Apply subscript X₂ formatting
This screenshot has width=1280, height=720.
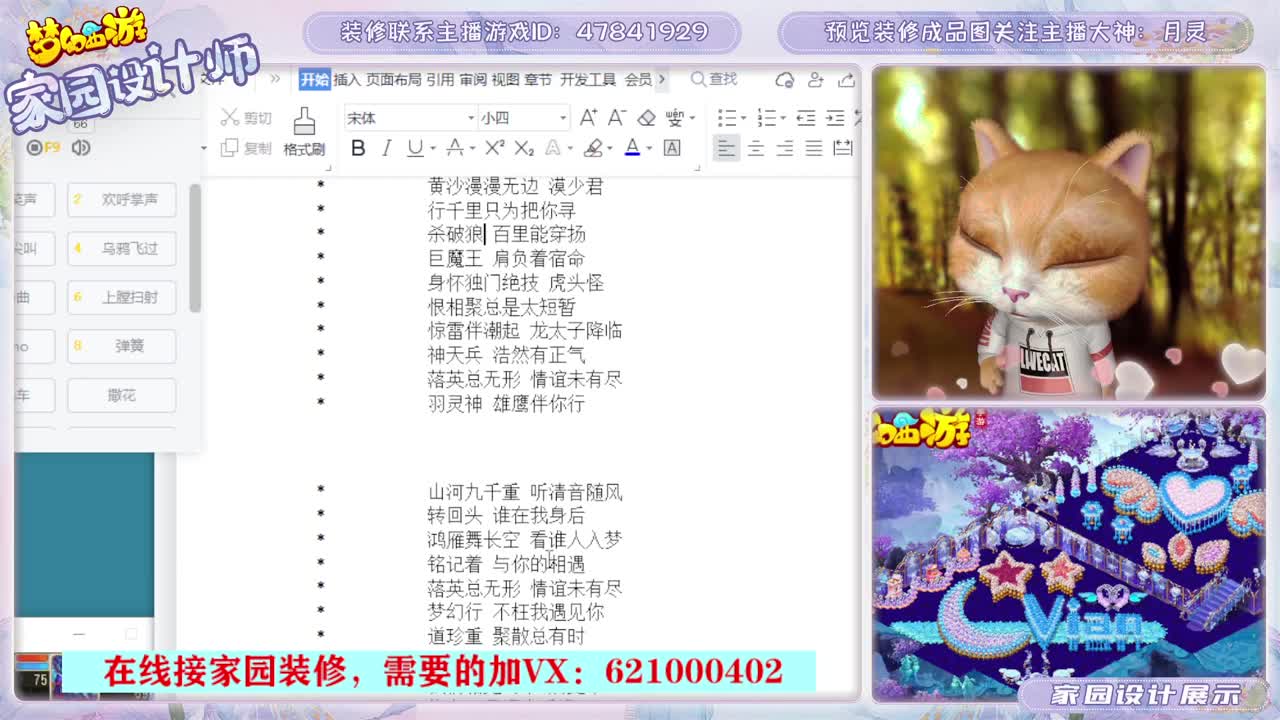point(524,148)
